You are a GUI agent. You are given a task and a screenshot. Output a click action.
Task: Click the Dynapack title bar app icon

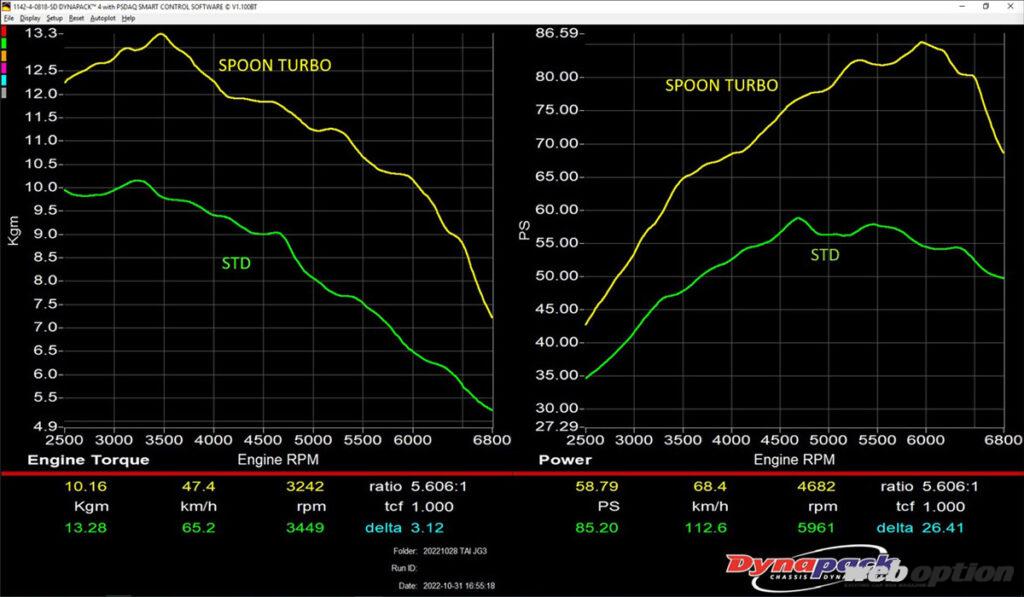click(x=6, y=7)
